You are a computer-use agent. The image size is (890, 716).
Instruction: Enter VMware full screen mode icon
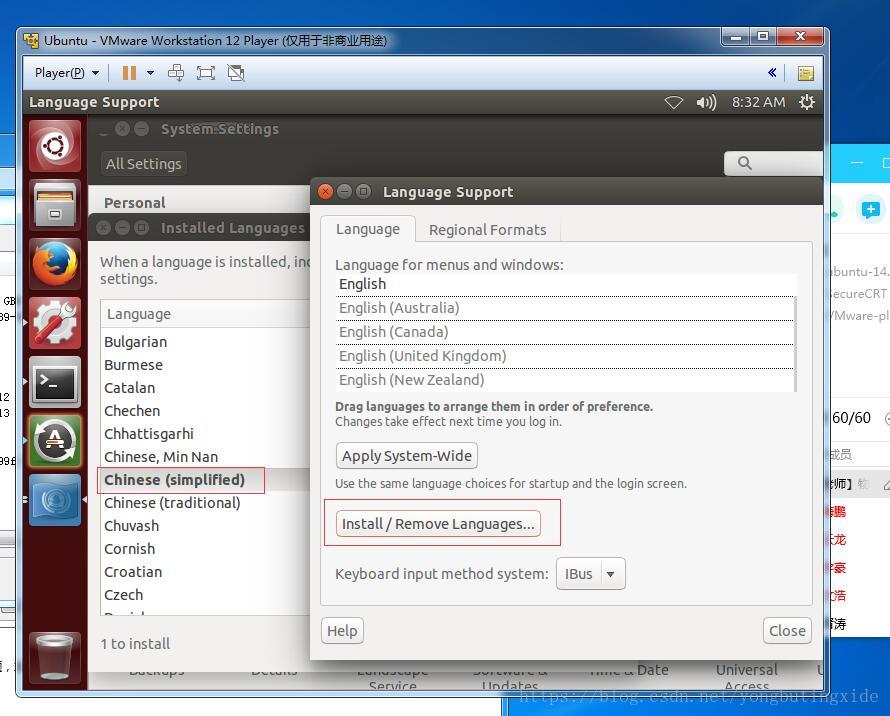205,73
